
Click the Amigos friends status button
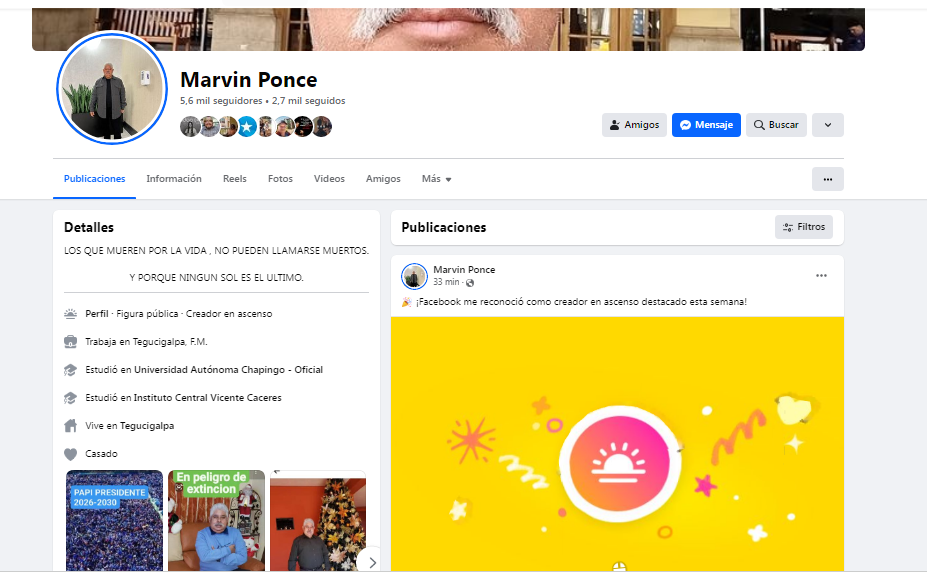(x=634, y=125)
